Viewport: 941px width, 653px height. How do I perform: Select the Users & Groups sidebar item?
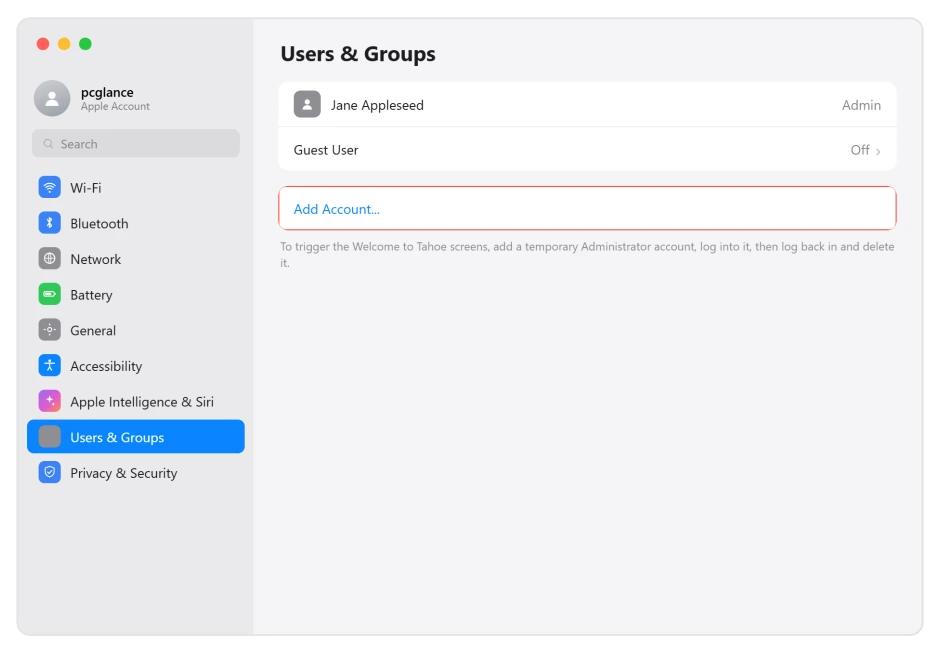pyautogui.click(x=136, y=437)
